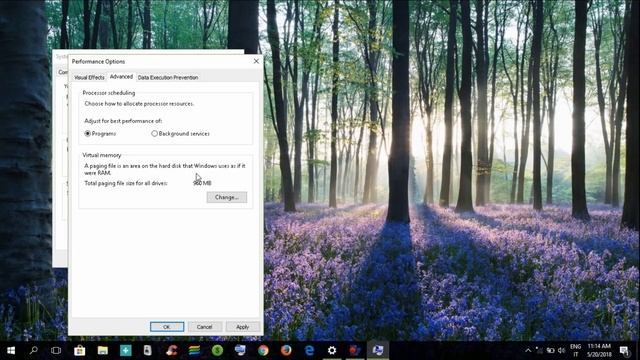Select the active System Properties taskbar icon

[378, 350]
